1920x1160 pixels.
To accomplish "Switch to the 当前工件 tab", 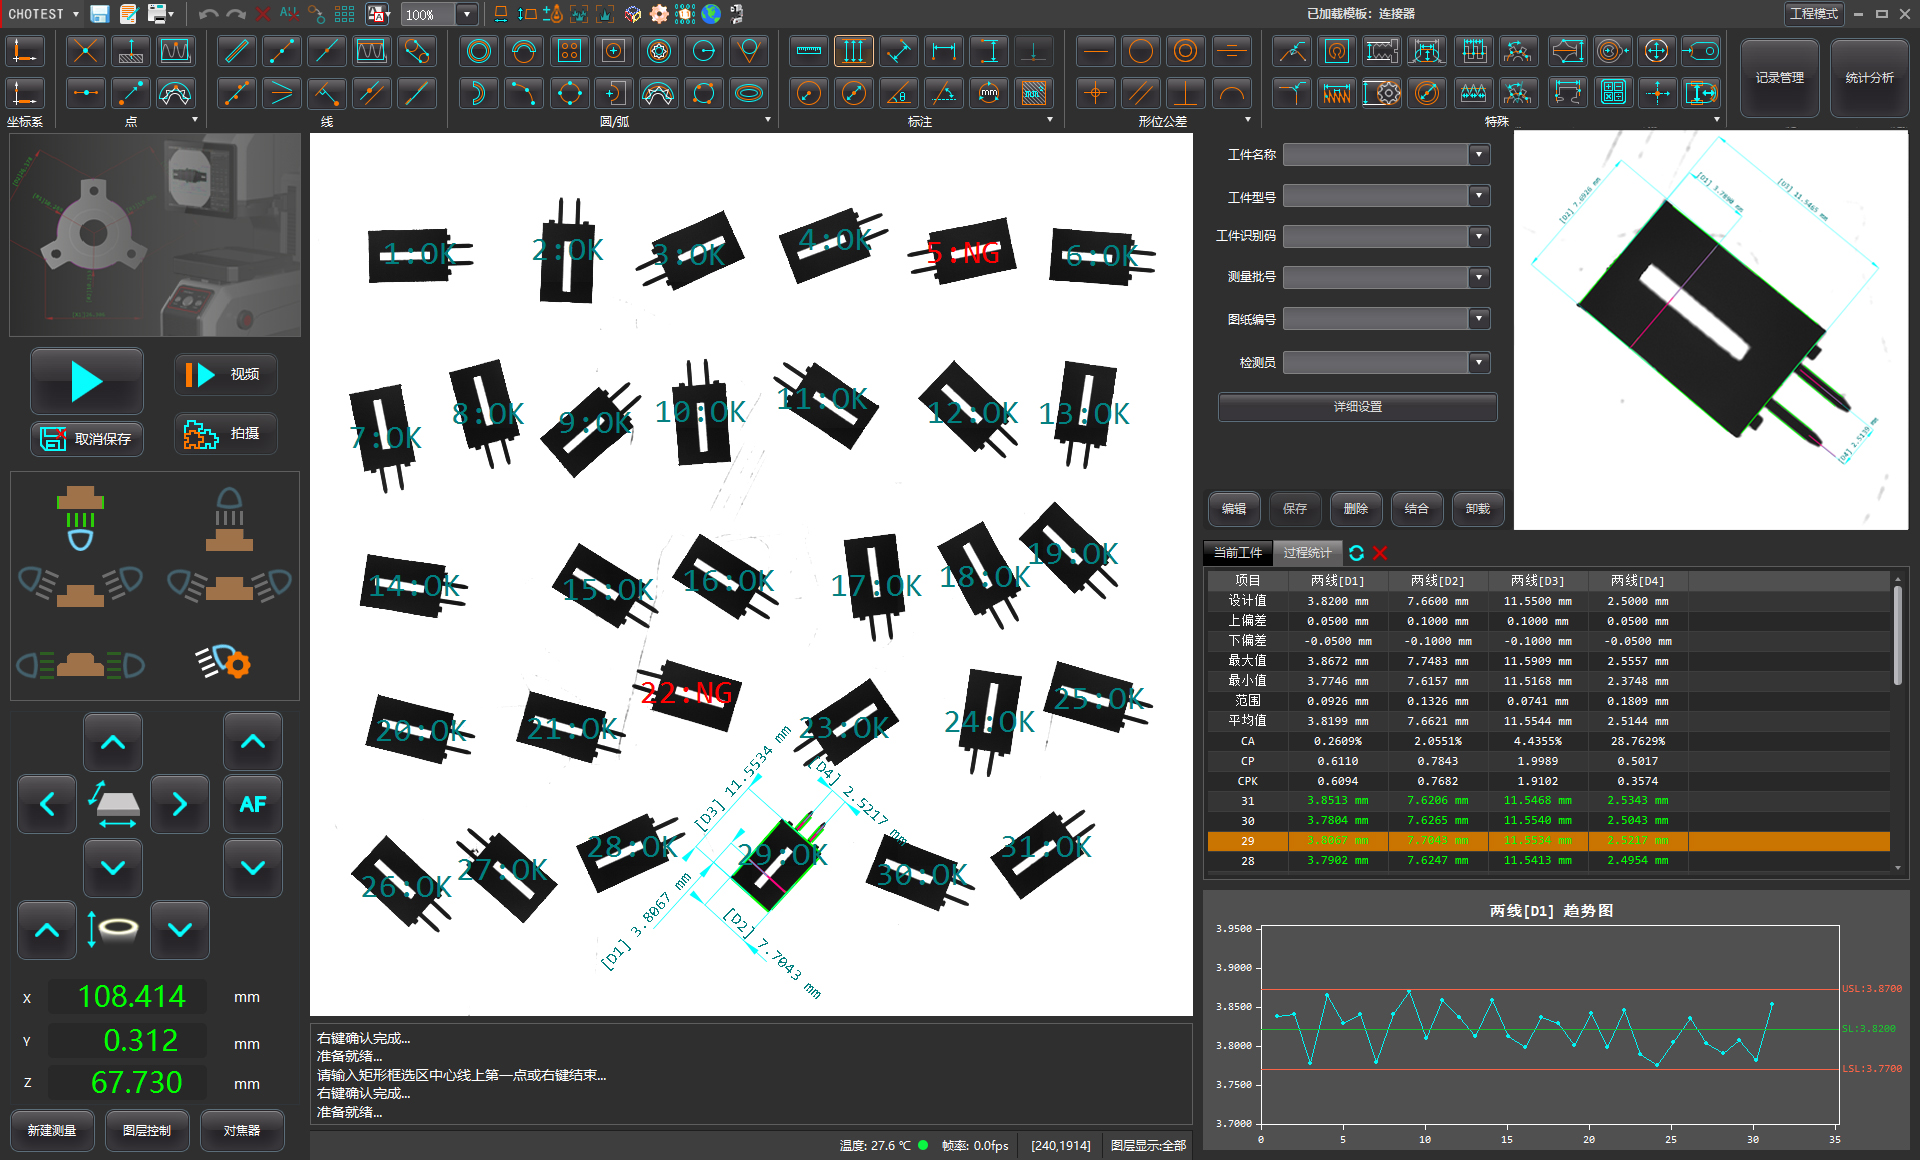I will (1238, 553).
